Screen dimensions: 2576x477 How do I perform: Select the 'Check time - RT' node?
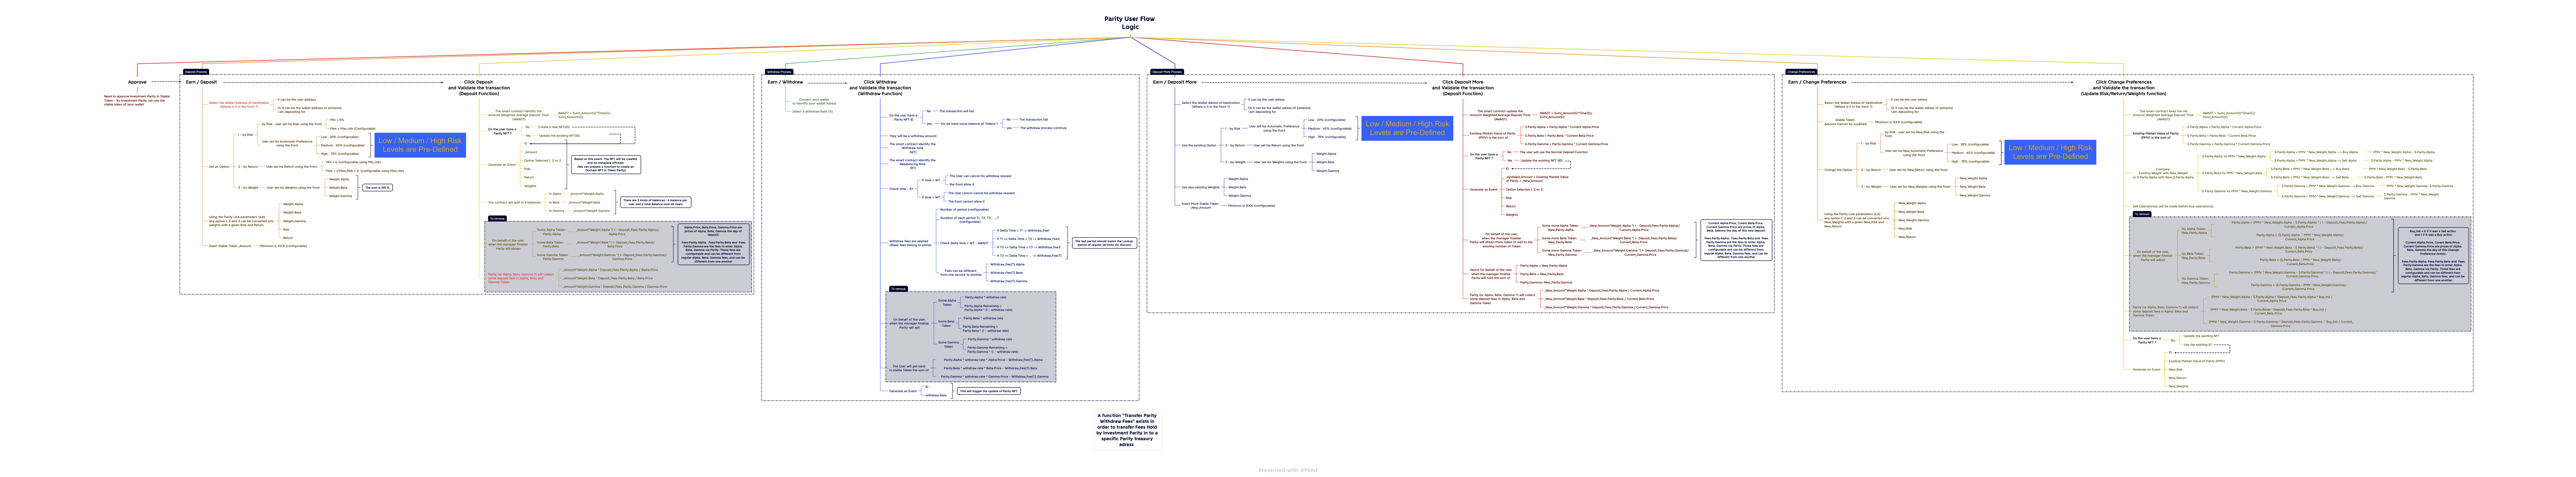pyautogui.click(x=901, y=189)
